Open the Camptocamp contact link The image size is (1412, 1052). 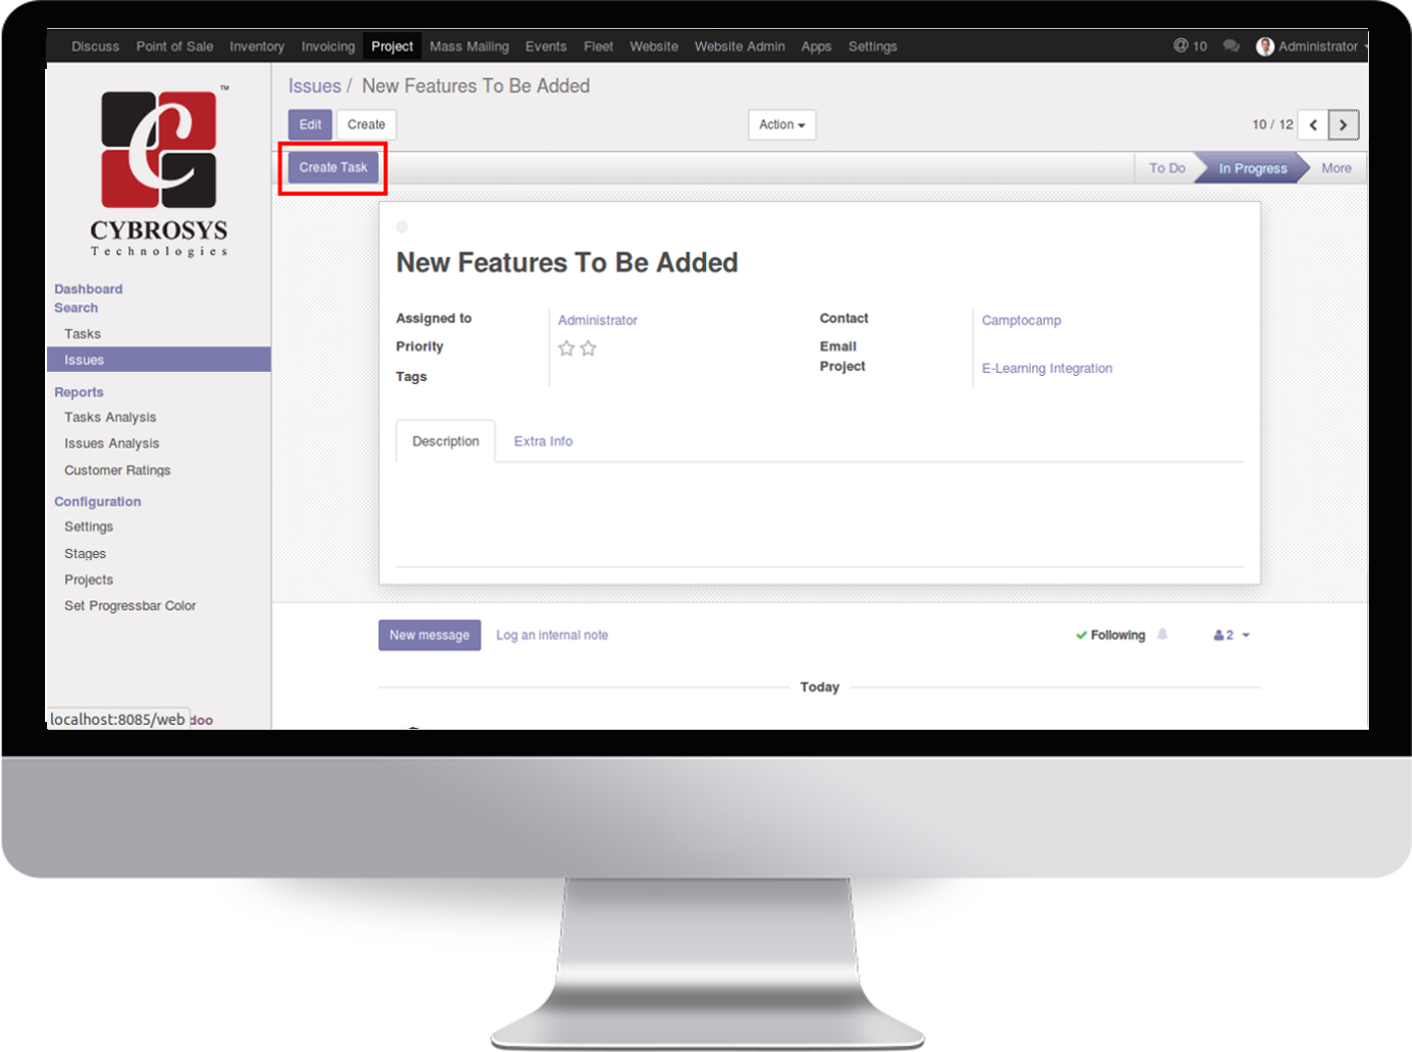coord(1021,320)
